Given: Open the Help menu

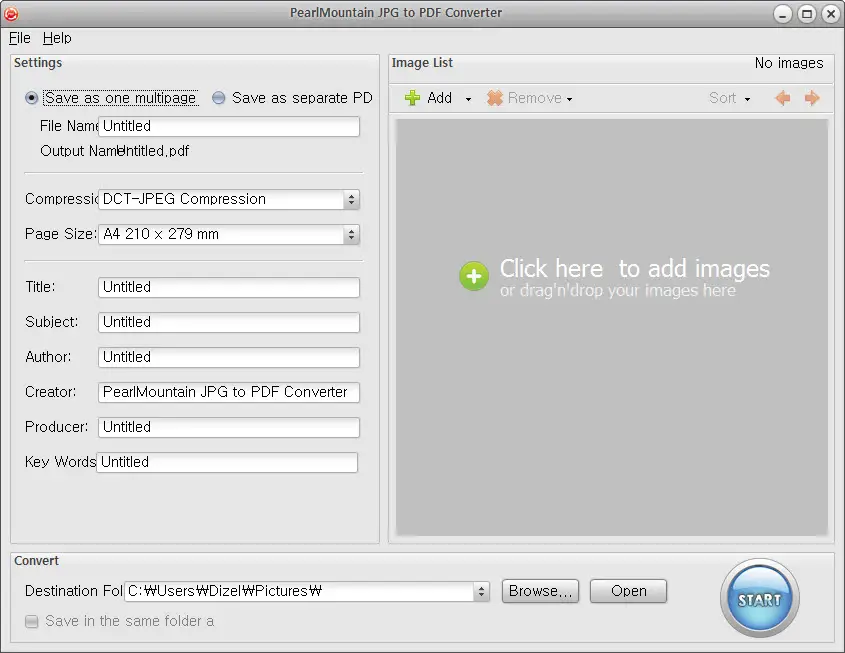Looking at the screenshot, I should point(57,38).
